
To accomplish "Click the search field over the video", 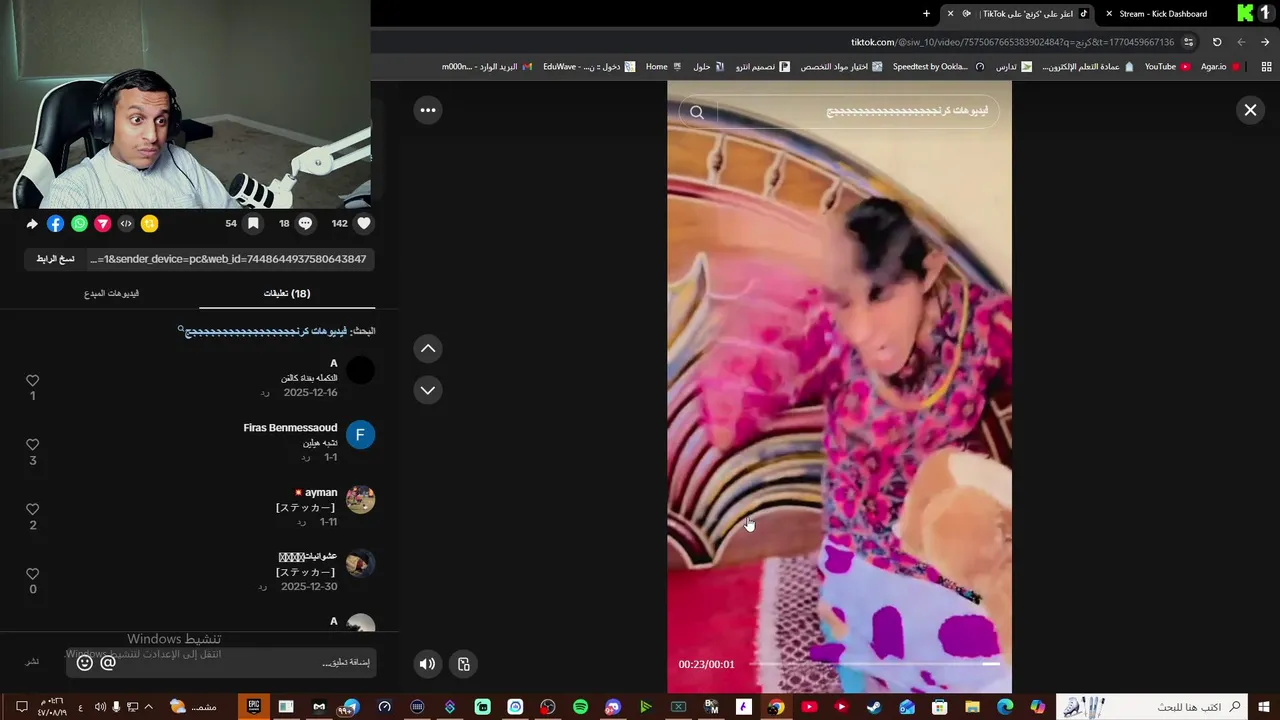I will coord(840,111).
